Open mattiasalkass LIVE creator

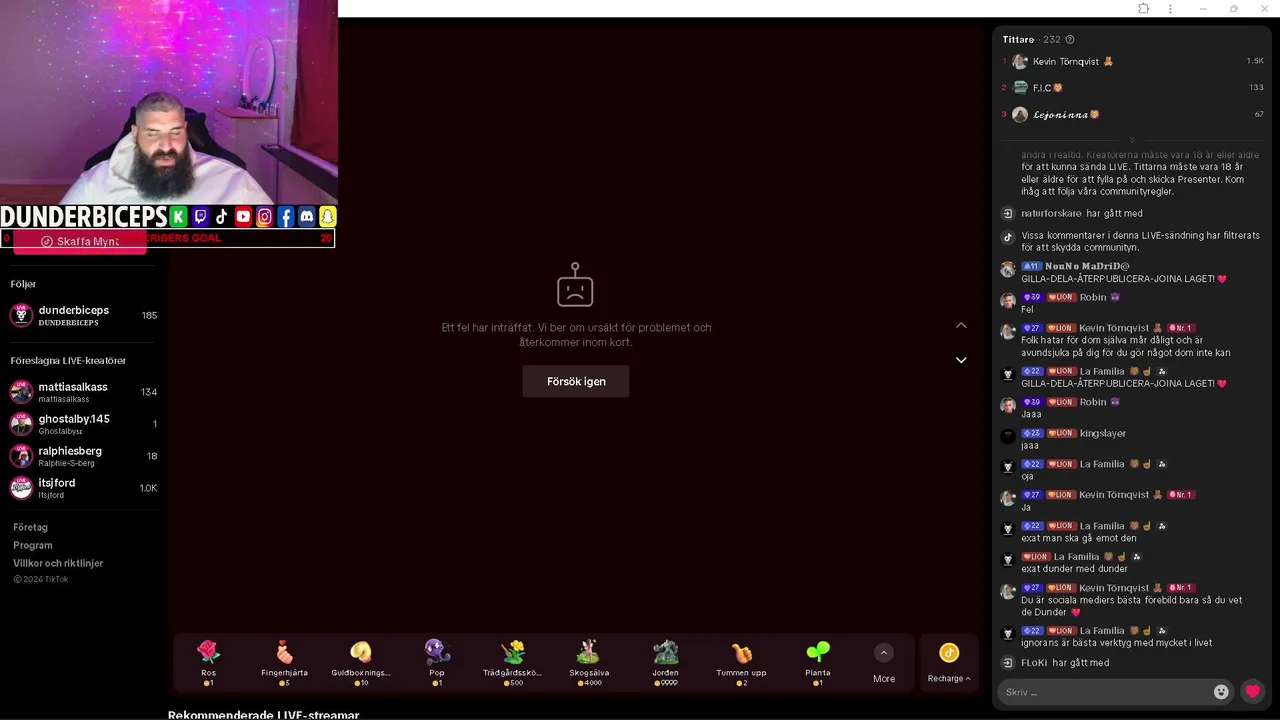tap(84, 392)
